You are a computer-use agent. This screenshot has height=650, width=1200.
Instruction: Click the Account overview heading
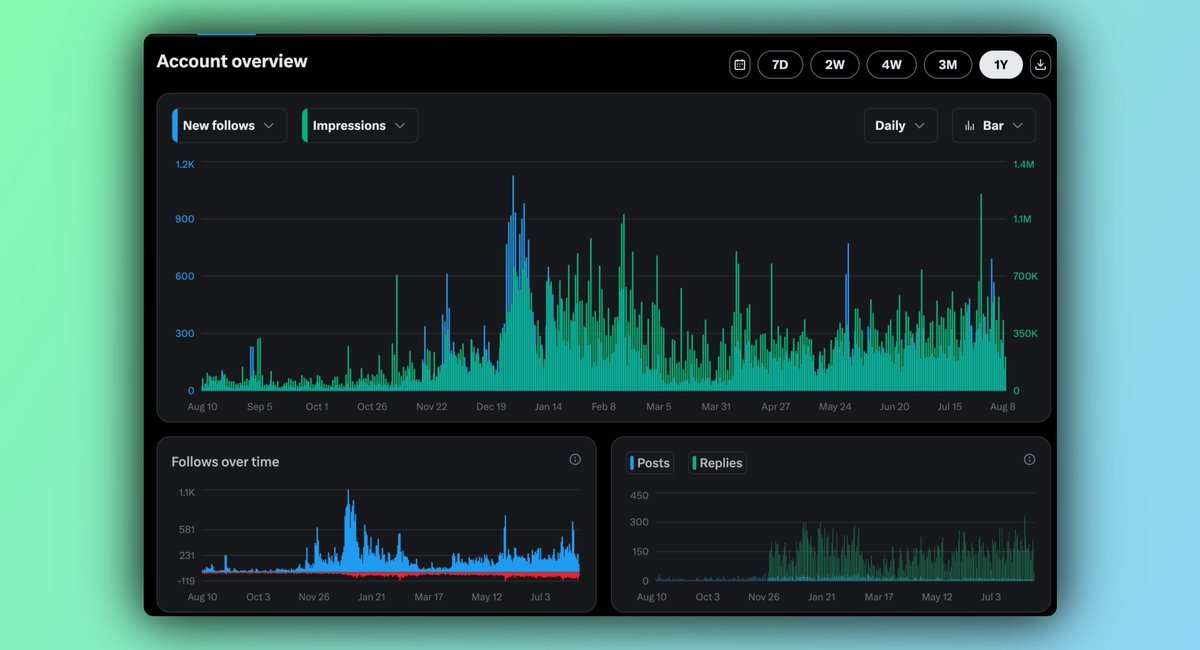[232, 61]
